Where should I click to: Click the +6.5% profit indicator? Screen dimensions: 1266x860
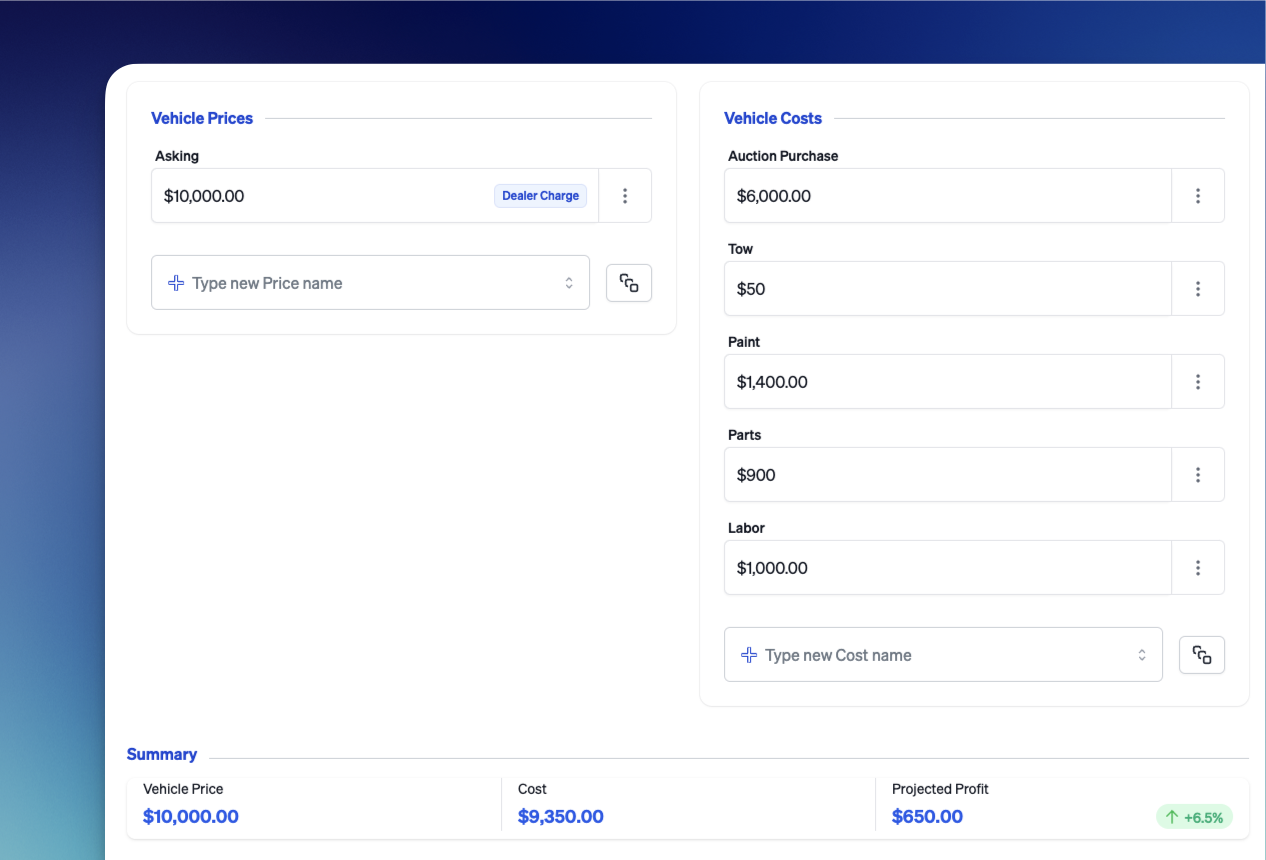[1194, 817]
